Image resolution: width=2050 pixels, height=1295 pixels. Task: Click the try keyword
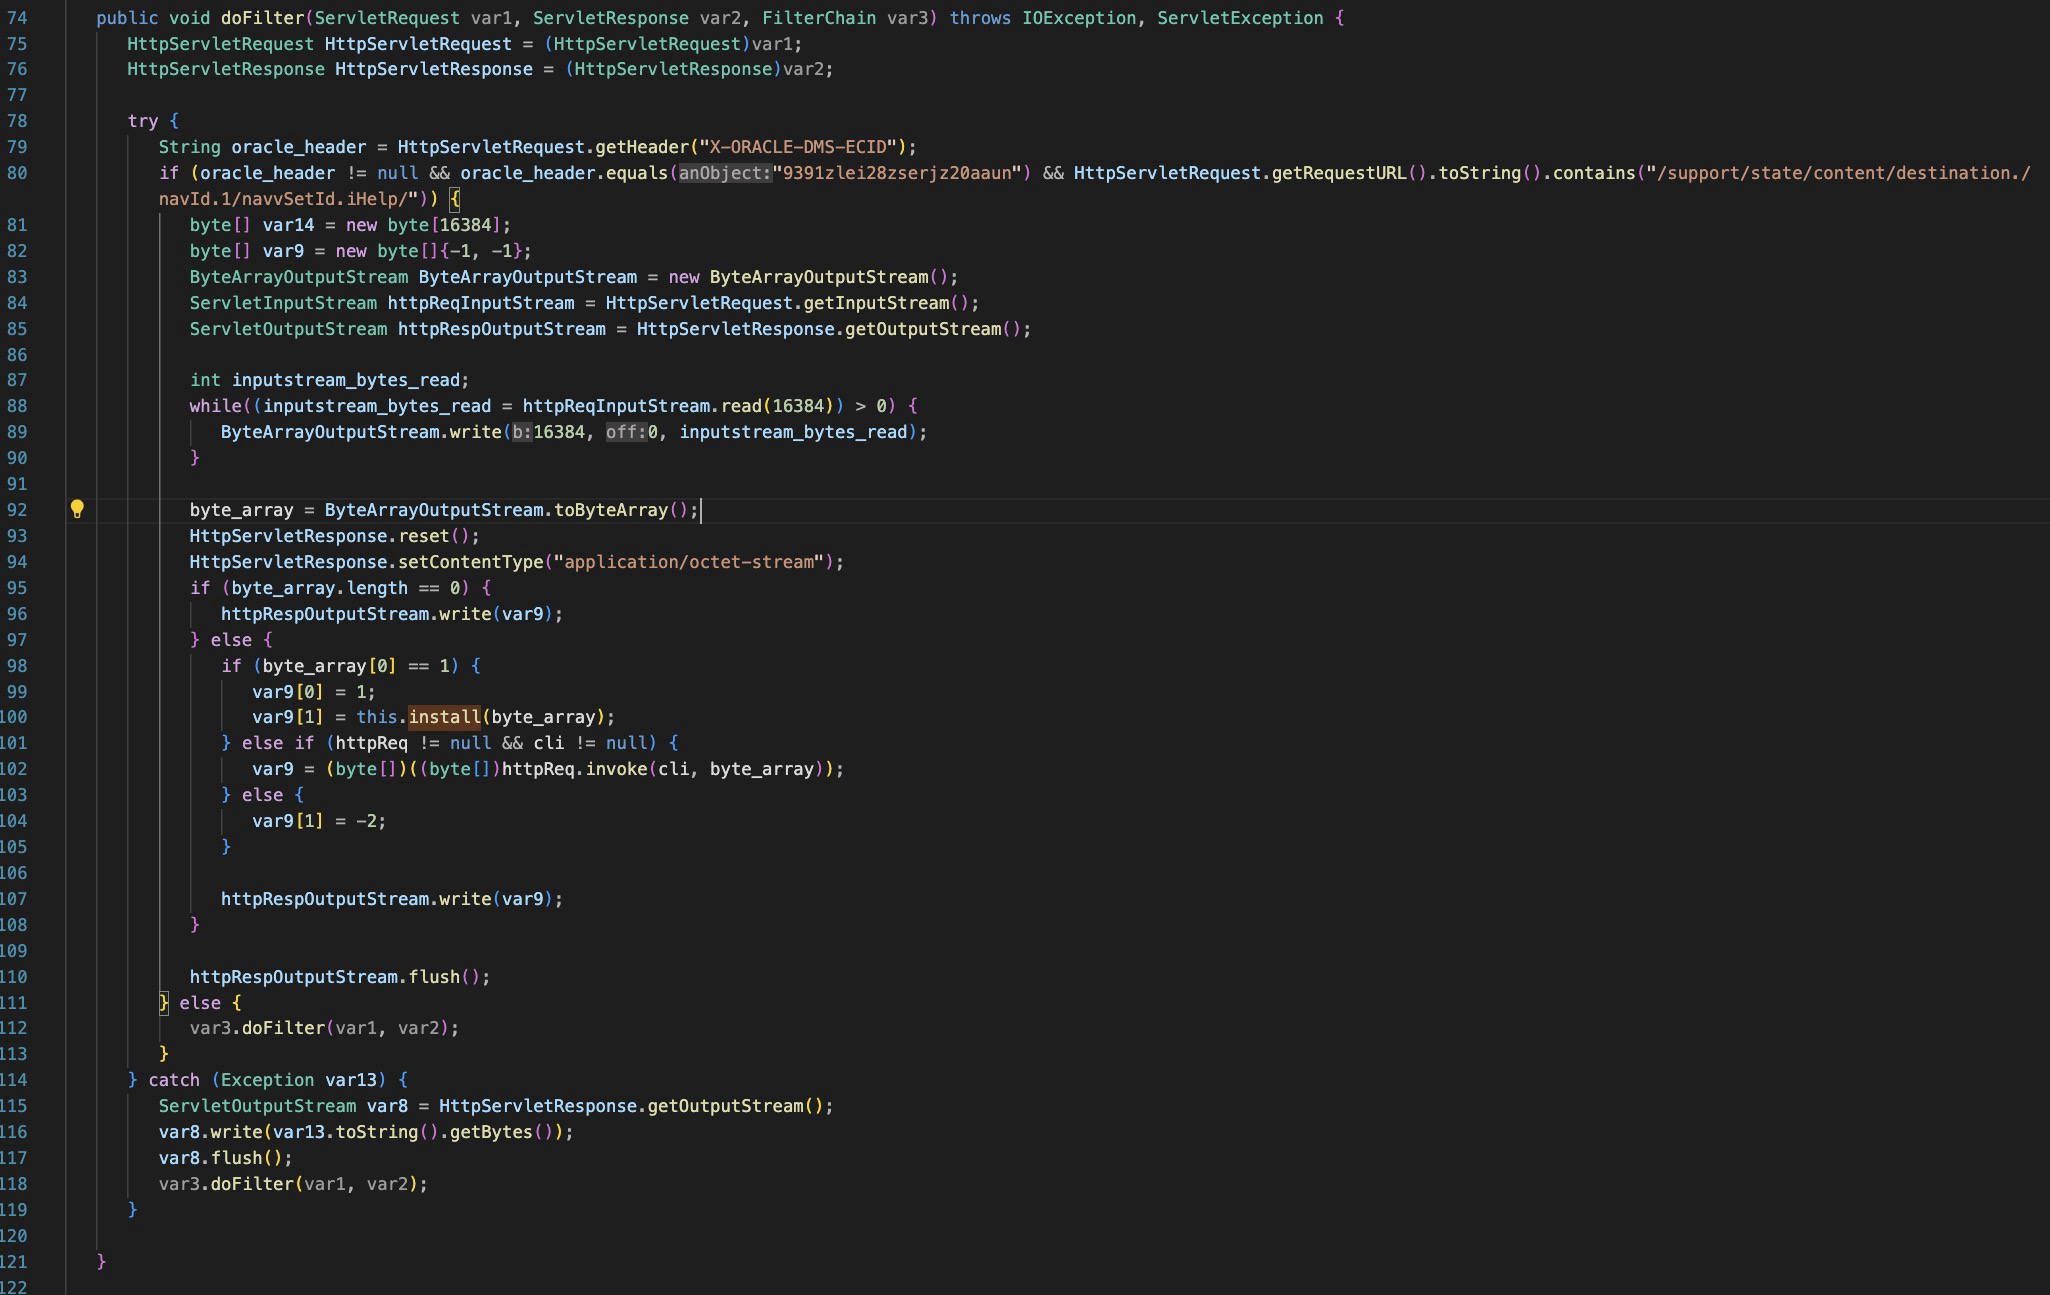coord(143,121)
